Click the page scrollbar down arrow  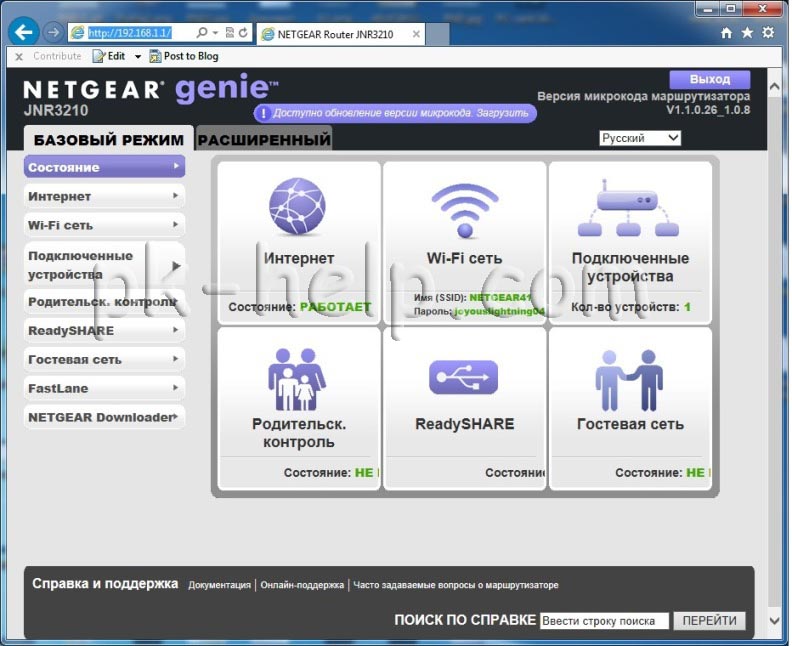click(x=774, y=621)
